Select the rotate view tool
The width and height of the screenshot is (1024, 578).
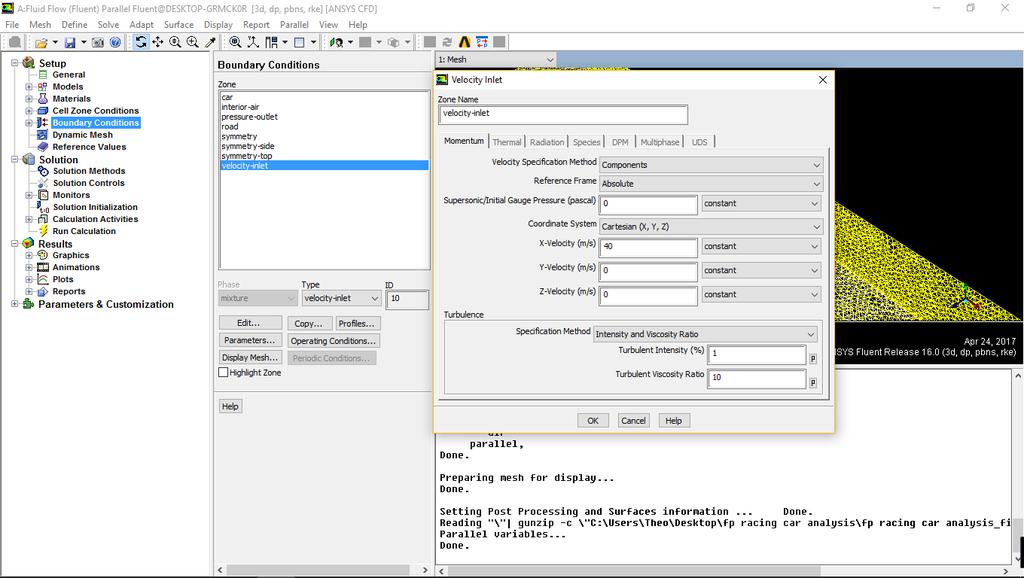[x=140, y=42]
